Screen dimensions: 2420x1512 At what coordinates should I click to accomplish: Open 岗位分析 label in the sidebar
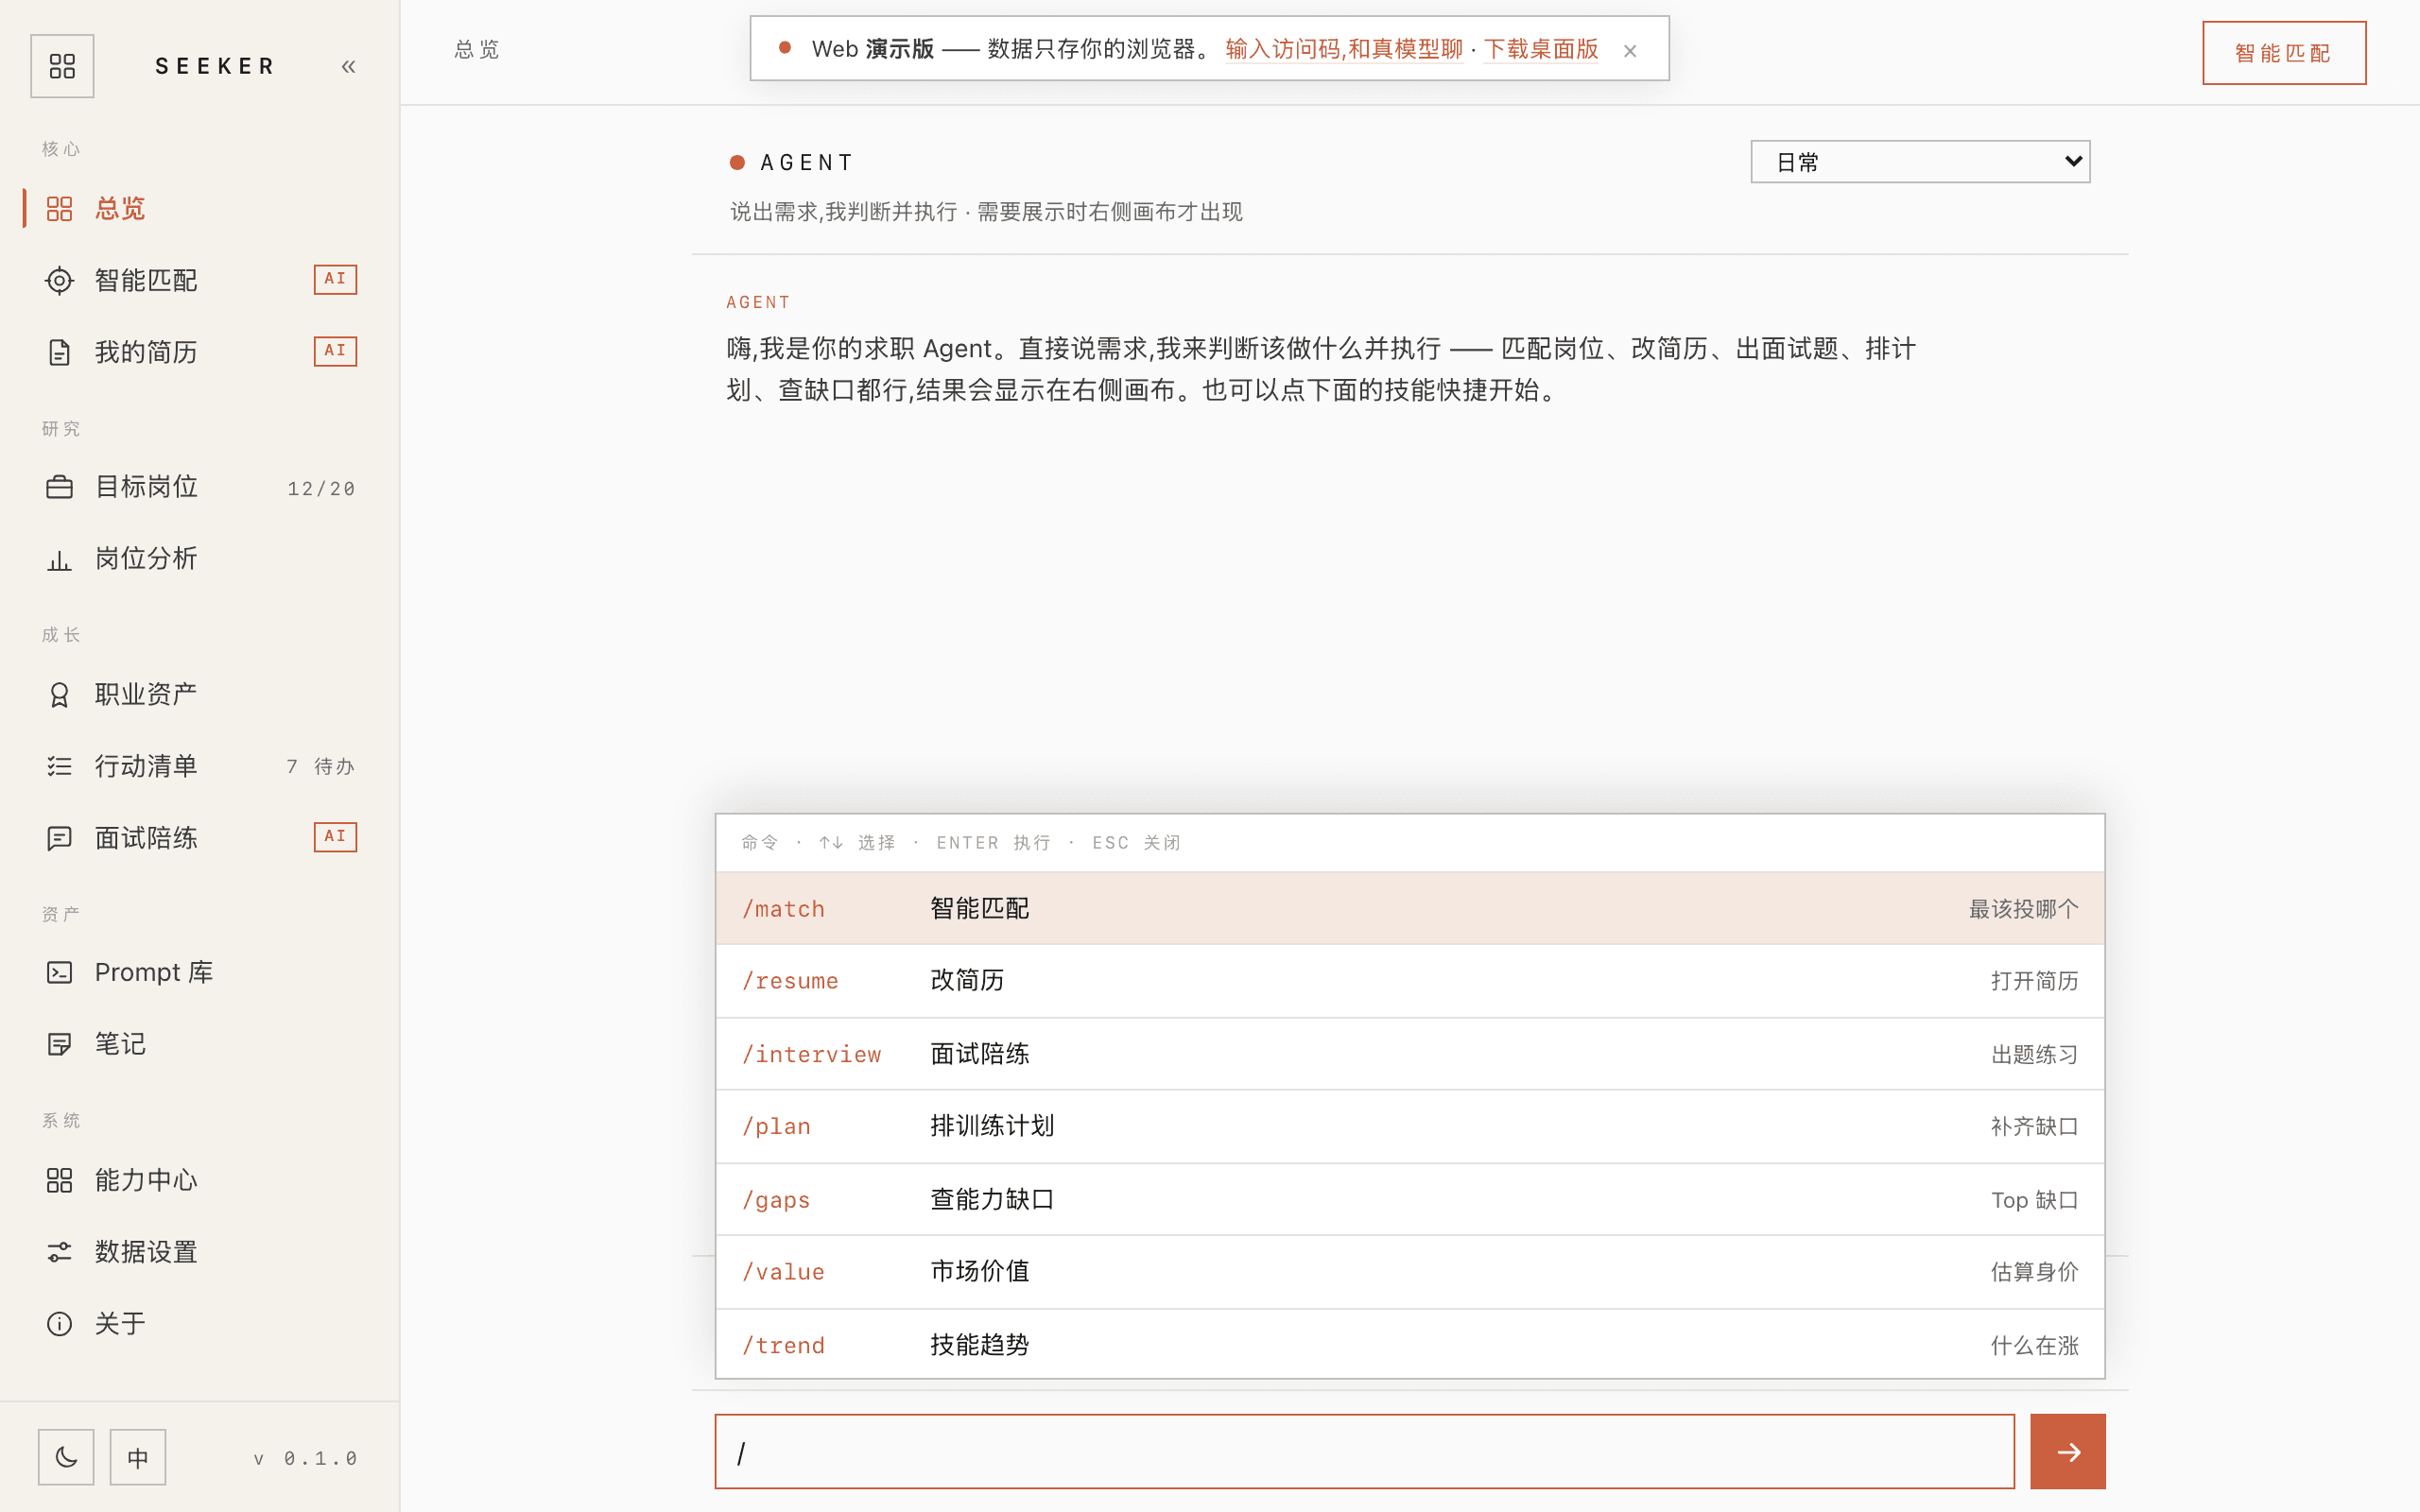click(146, 559)
